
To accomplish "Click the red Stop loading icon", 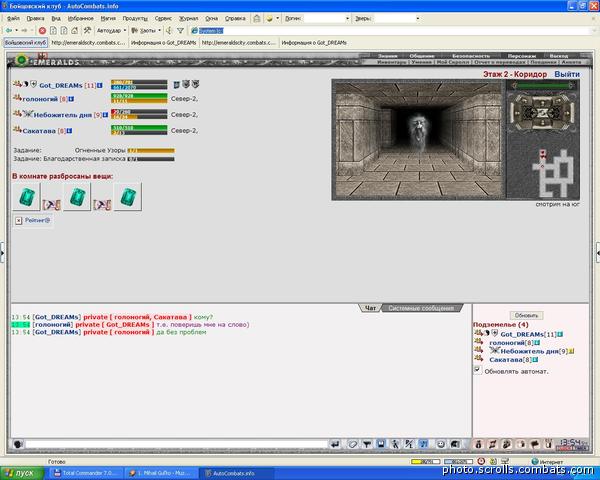I will pos(42,31).
